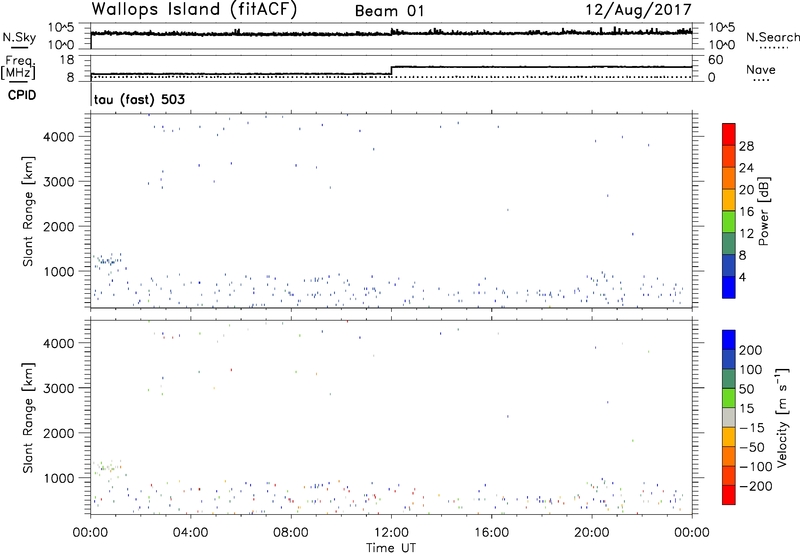Click the 'Time UT' axis title
This screenshot has height=554, width=800.
(391, 548)
